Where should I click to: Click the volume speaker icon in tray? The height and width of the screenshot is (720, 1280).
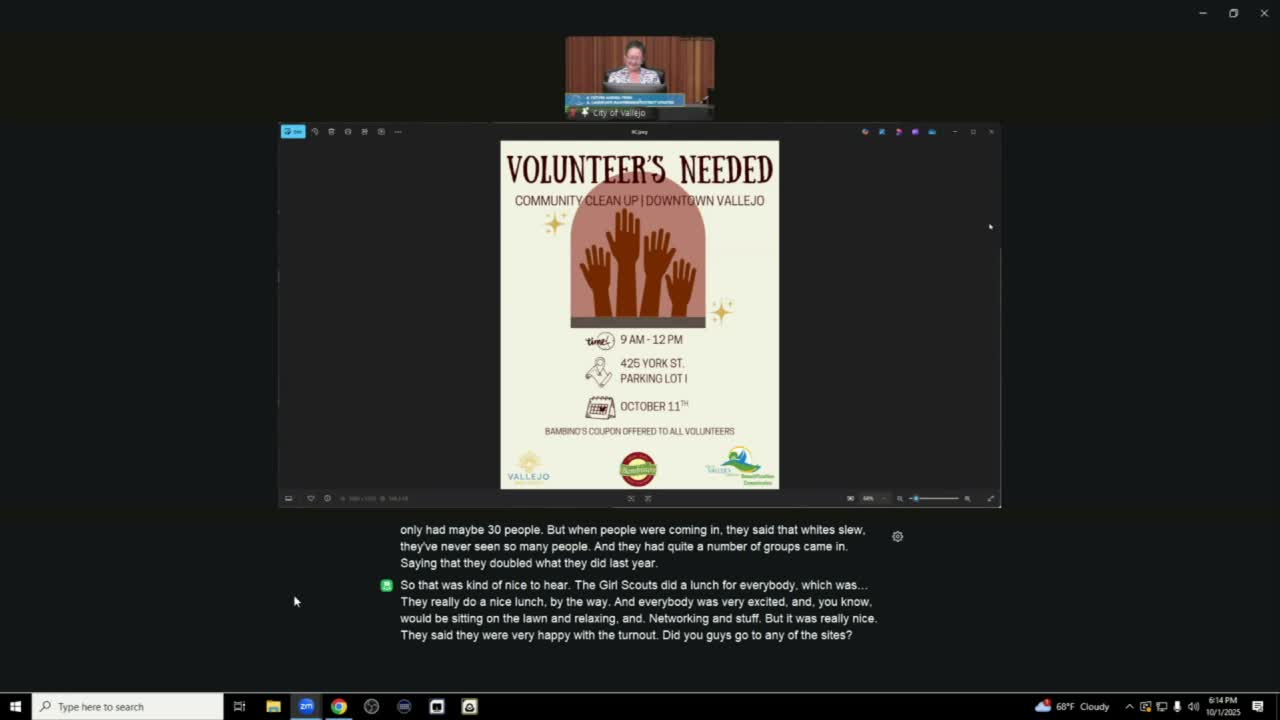pos(1193,707)
